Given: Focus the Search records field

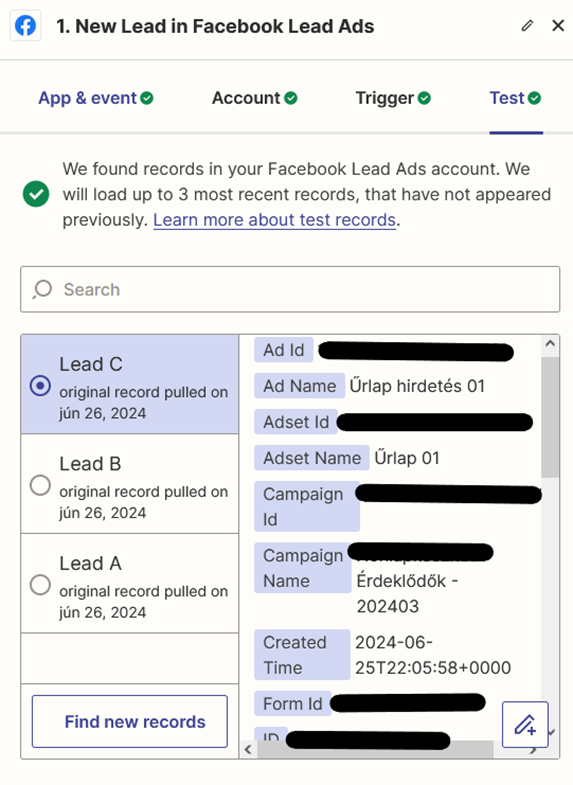Looking at the screenshot, I should click(x=290, y=289).
